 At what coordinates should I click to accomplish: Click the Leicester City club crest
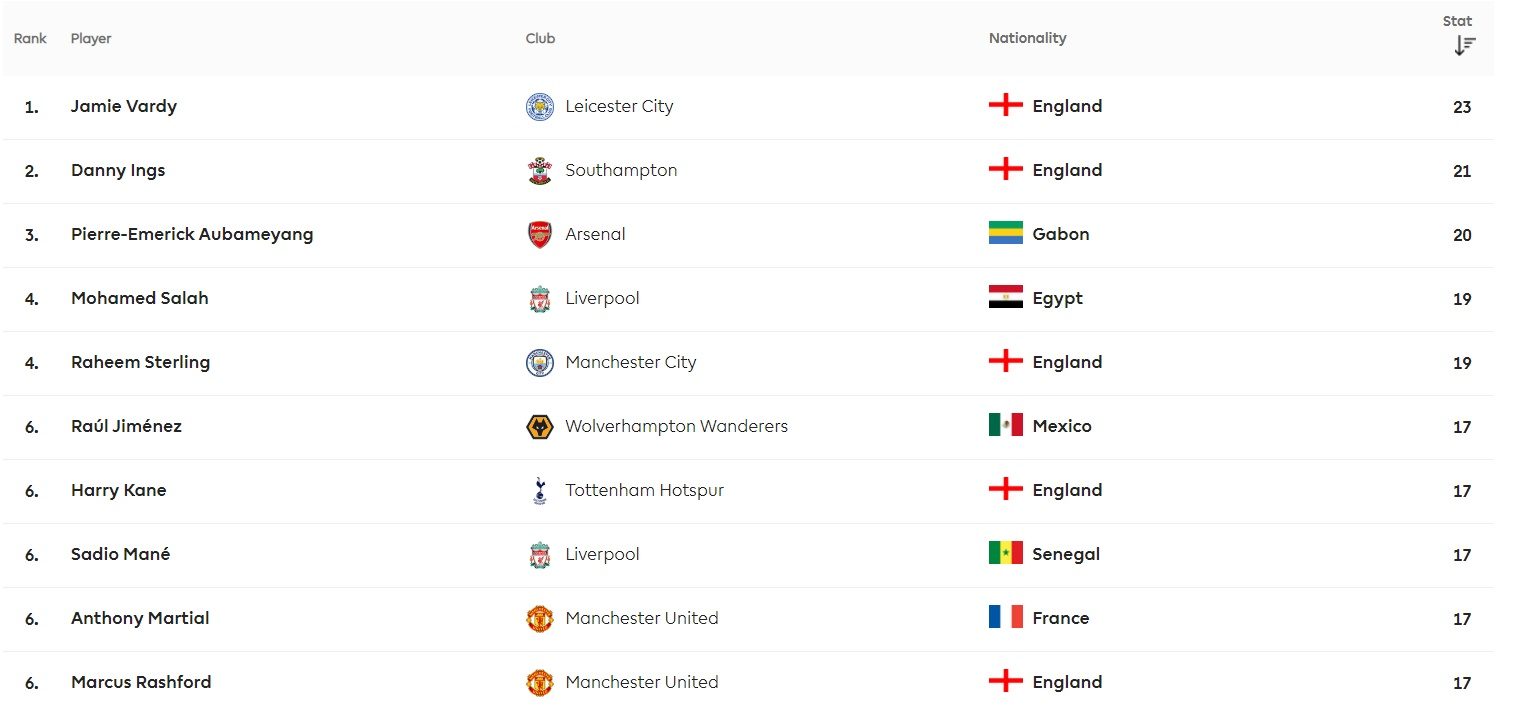click(540, 107)
